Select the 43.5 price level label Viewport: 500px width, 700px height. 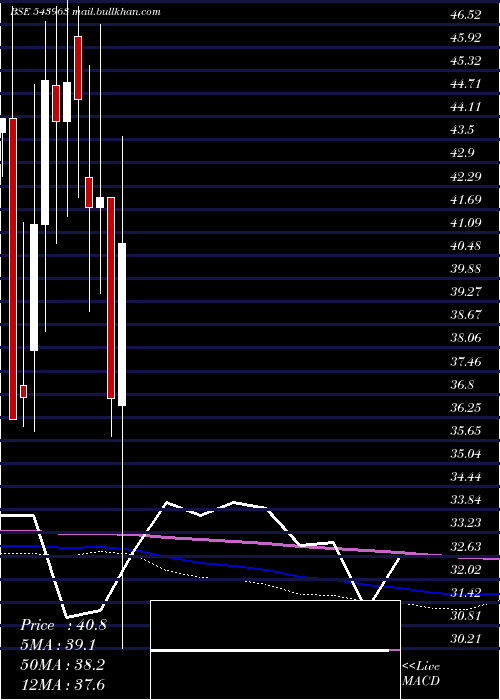click(x=462, y=130)
